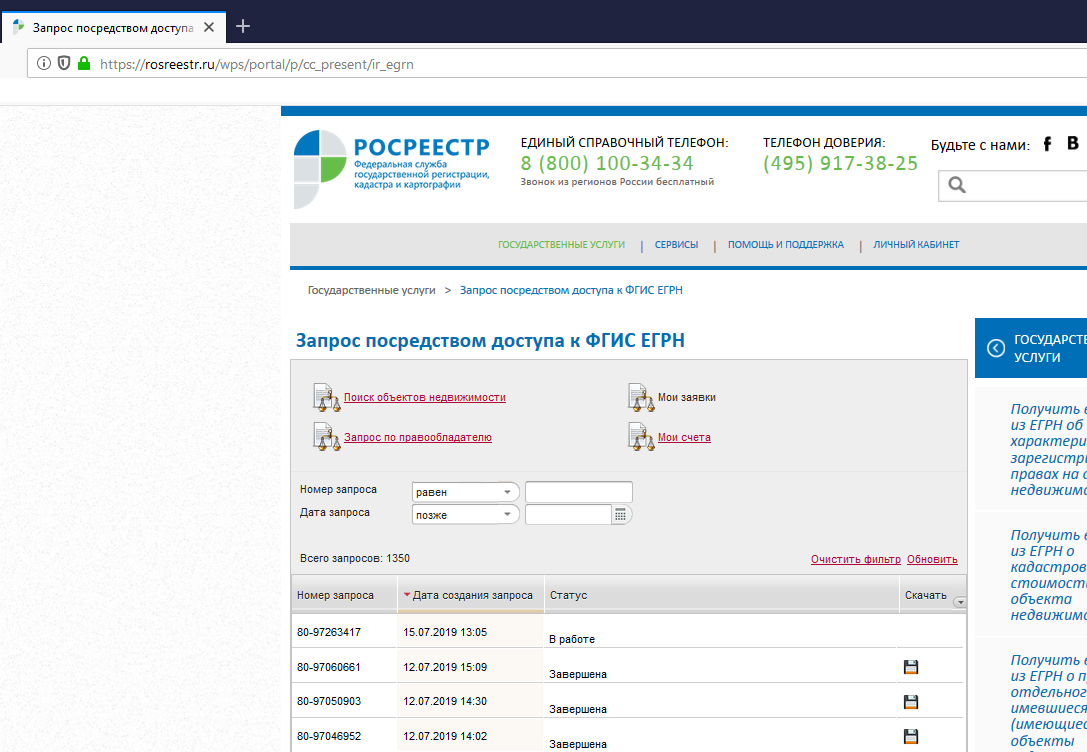Download result for request 80-97050903
1087x752 pixels.
[910, 702]
